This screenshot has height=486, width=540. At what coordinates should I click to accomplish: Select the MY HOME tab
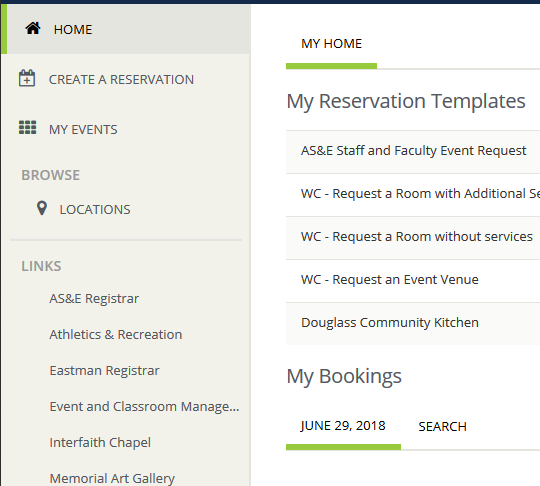[x=331, y=44]
